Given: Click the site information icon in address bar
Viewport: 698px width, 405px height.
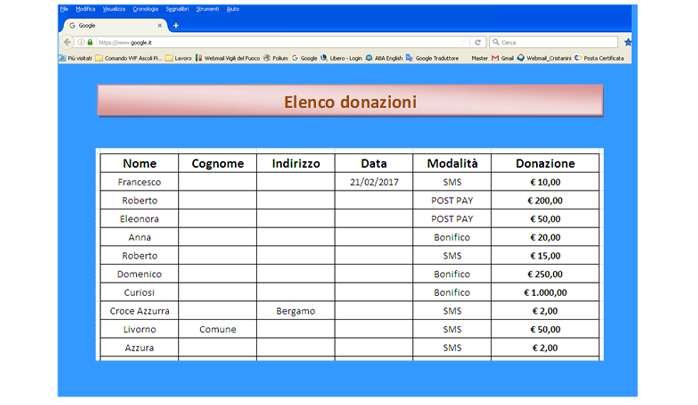Looking at the screenshot, I should coord(81,42).
